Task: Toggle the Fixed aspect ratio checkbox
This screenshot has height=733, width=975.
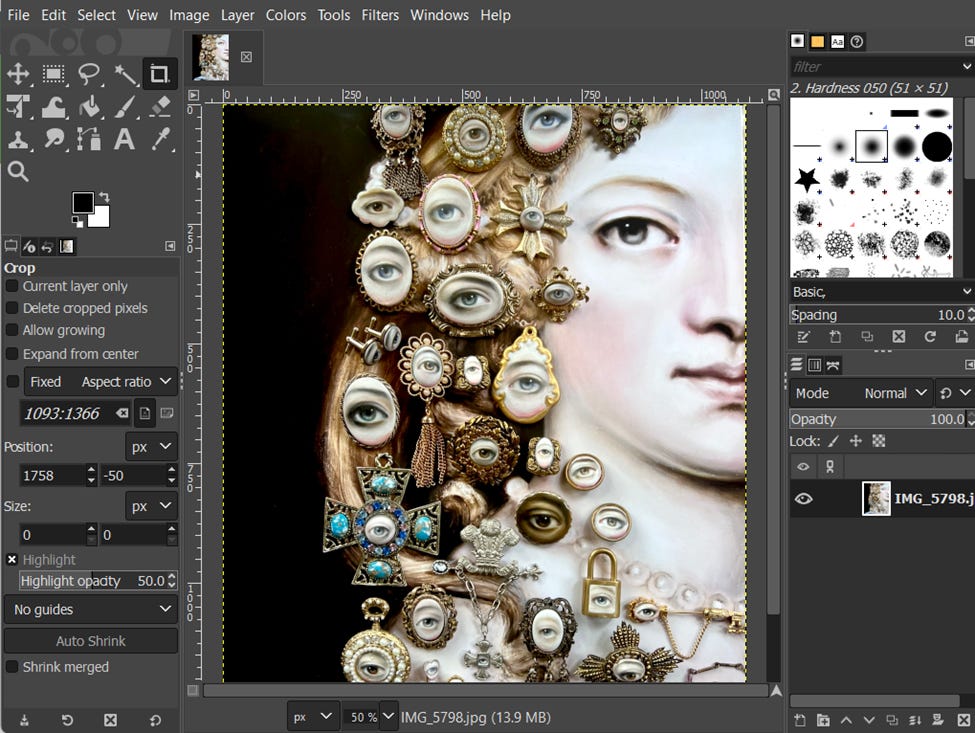Action: click(12, 381)
